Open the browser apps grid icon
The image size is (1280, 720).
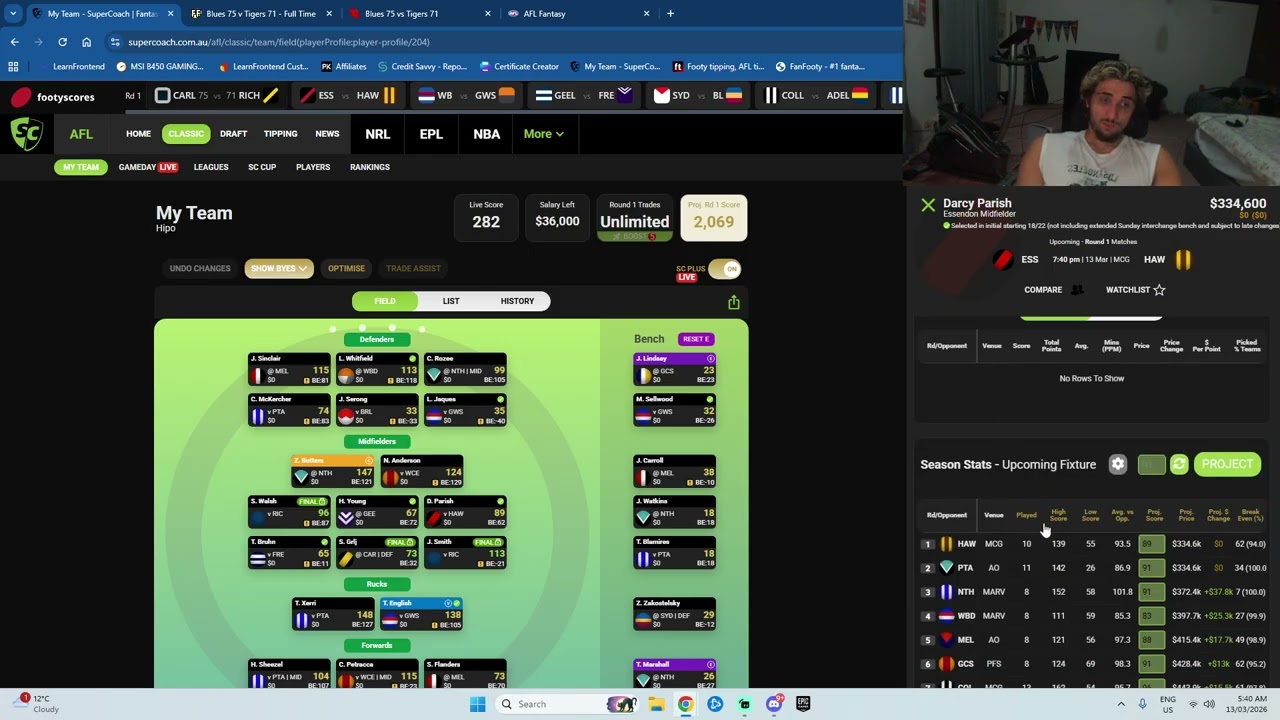pyautogui.click(x=13, y=67)
